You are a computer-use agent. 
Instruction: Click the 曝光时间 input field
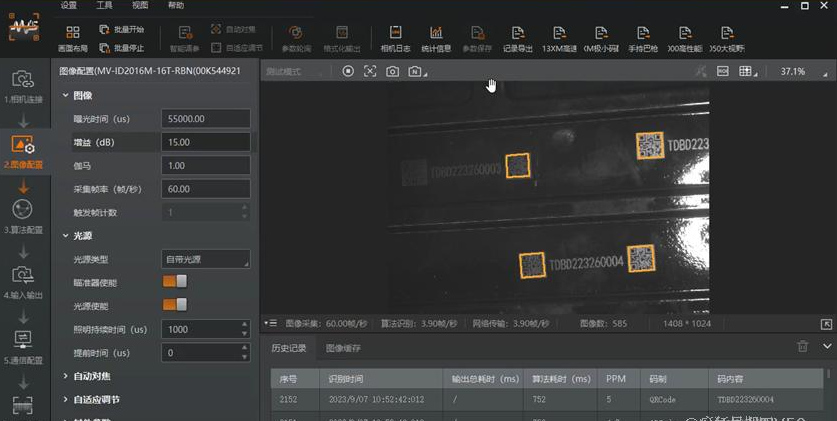205,119
